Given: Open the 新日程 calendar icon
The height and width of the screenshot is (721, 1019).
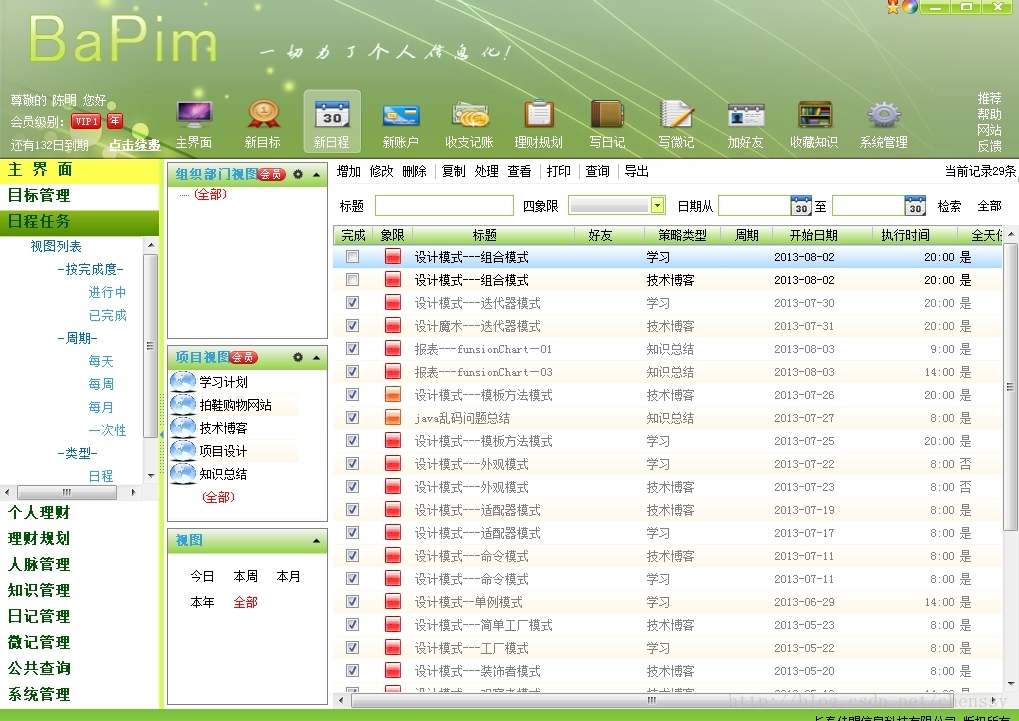Looking at the screenshot, I should point(332,115).
